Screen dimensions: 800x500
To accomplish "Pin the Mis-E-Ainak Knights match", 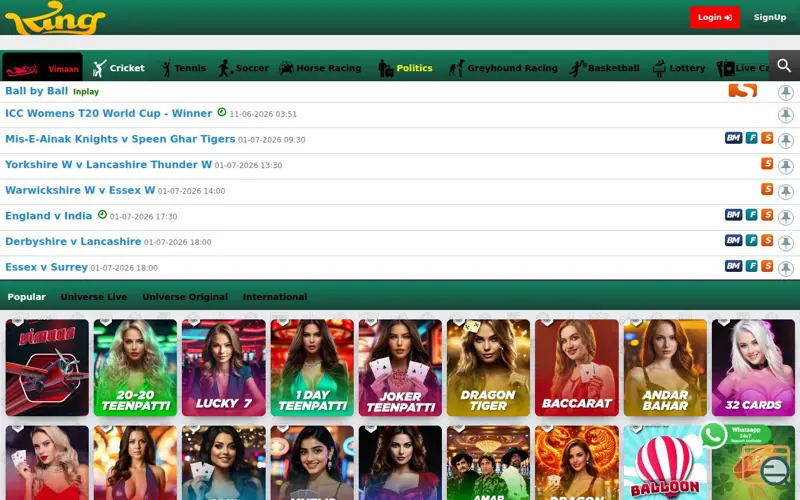I will (786, 140).
